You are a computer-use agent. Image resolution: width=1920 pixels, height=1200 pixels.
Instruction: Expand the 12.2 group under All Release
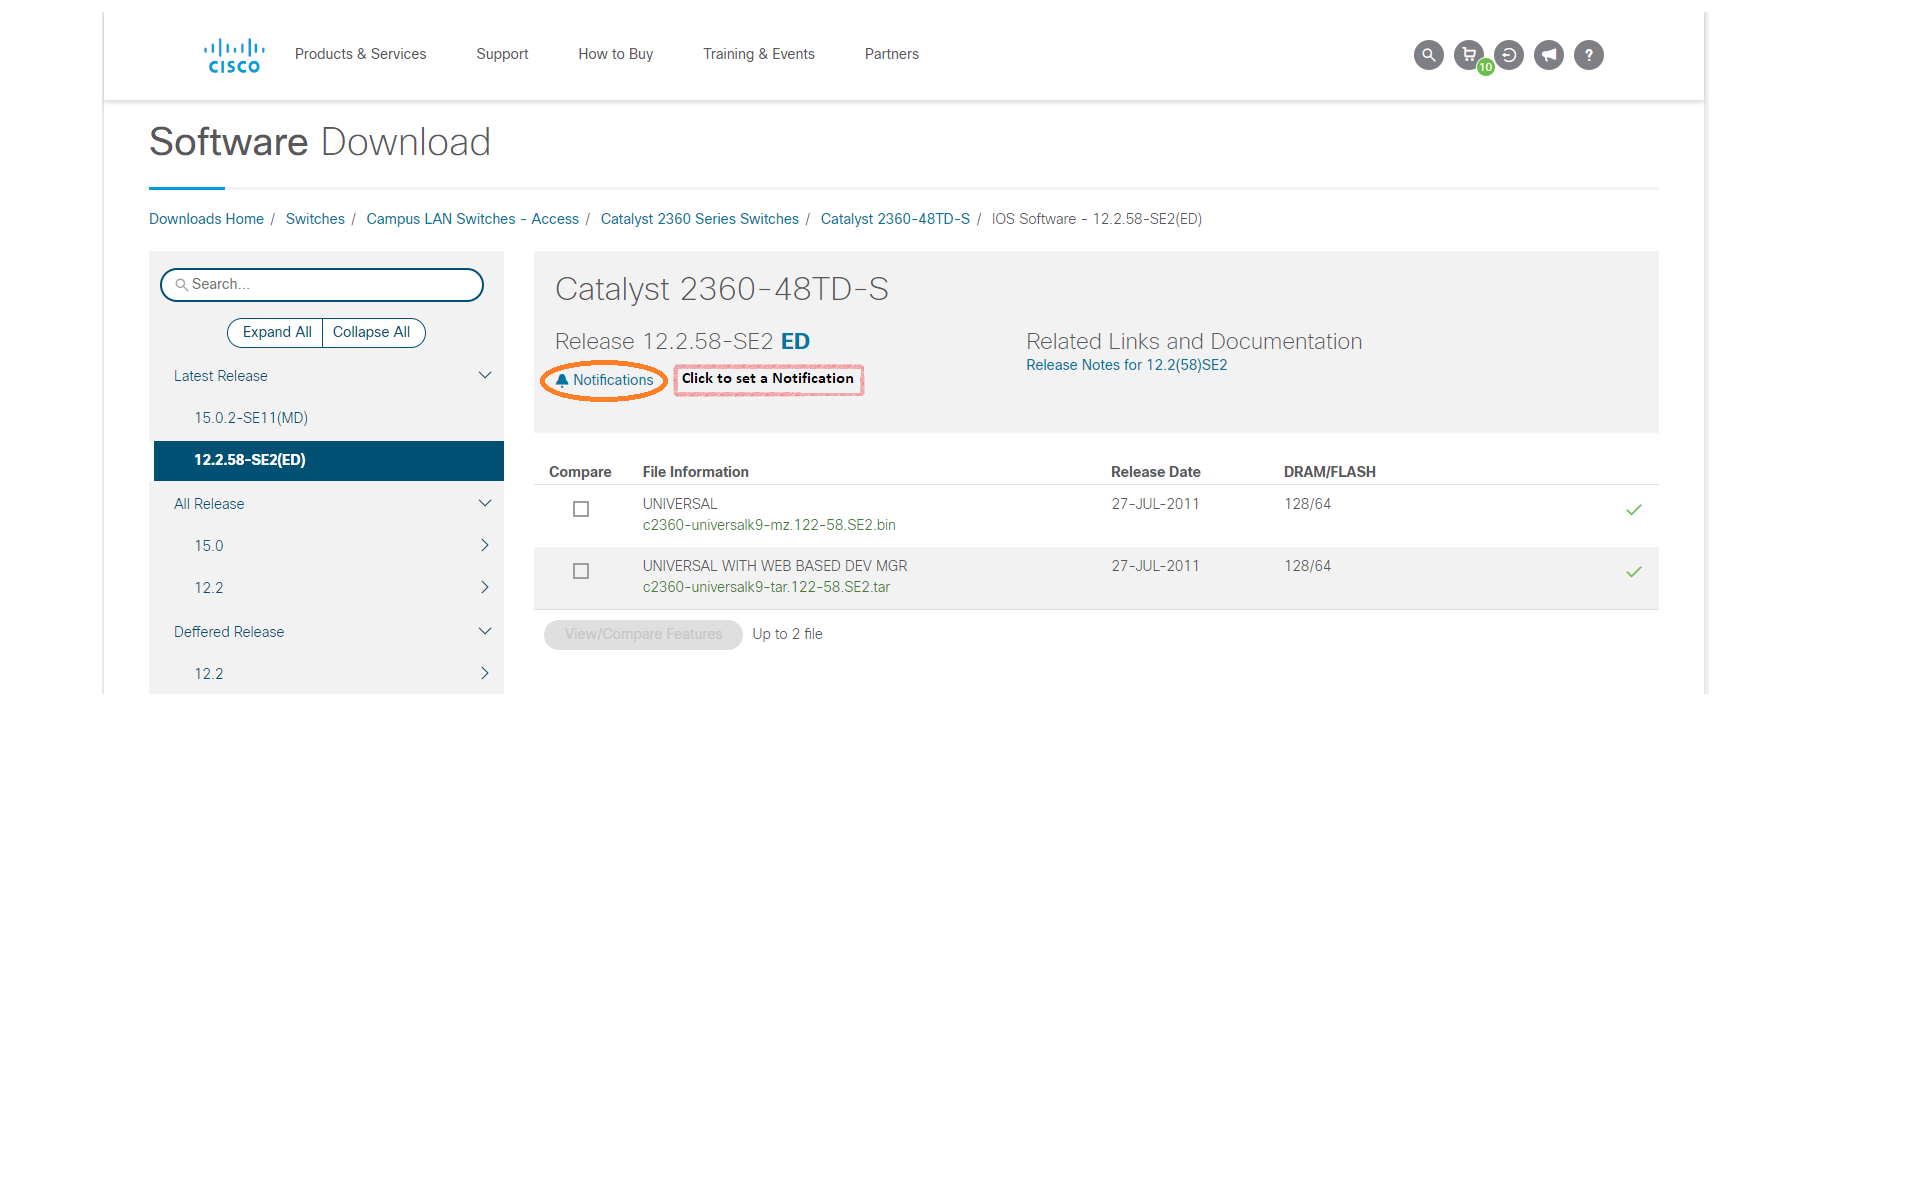pyautogui.click(x=485, y=587)
